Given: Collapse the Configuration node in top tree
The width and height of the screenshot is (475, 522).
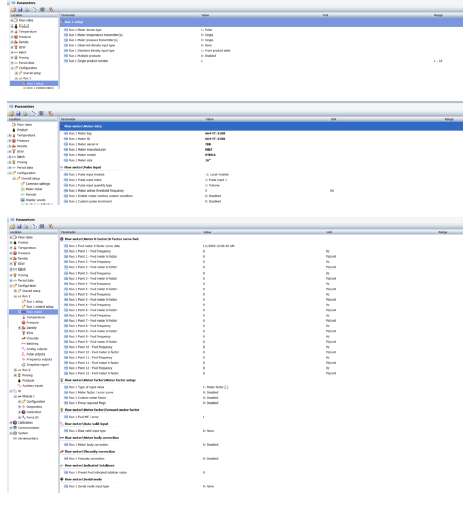Looking at the screenshot, I should coord(12,68).
